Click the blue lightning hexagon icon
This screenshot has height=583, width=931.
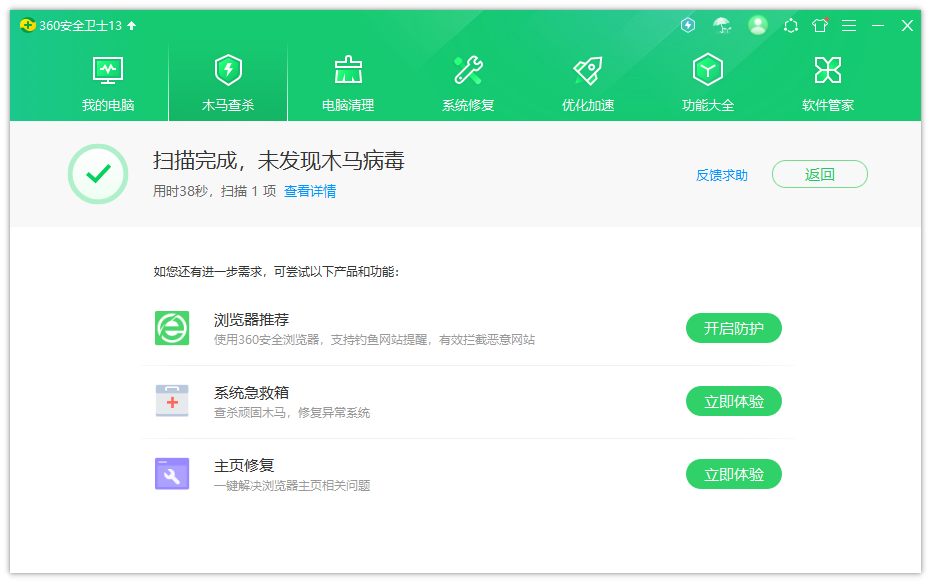pyautogui.click(x=688, y=25)
